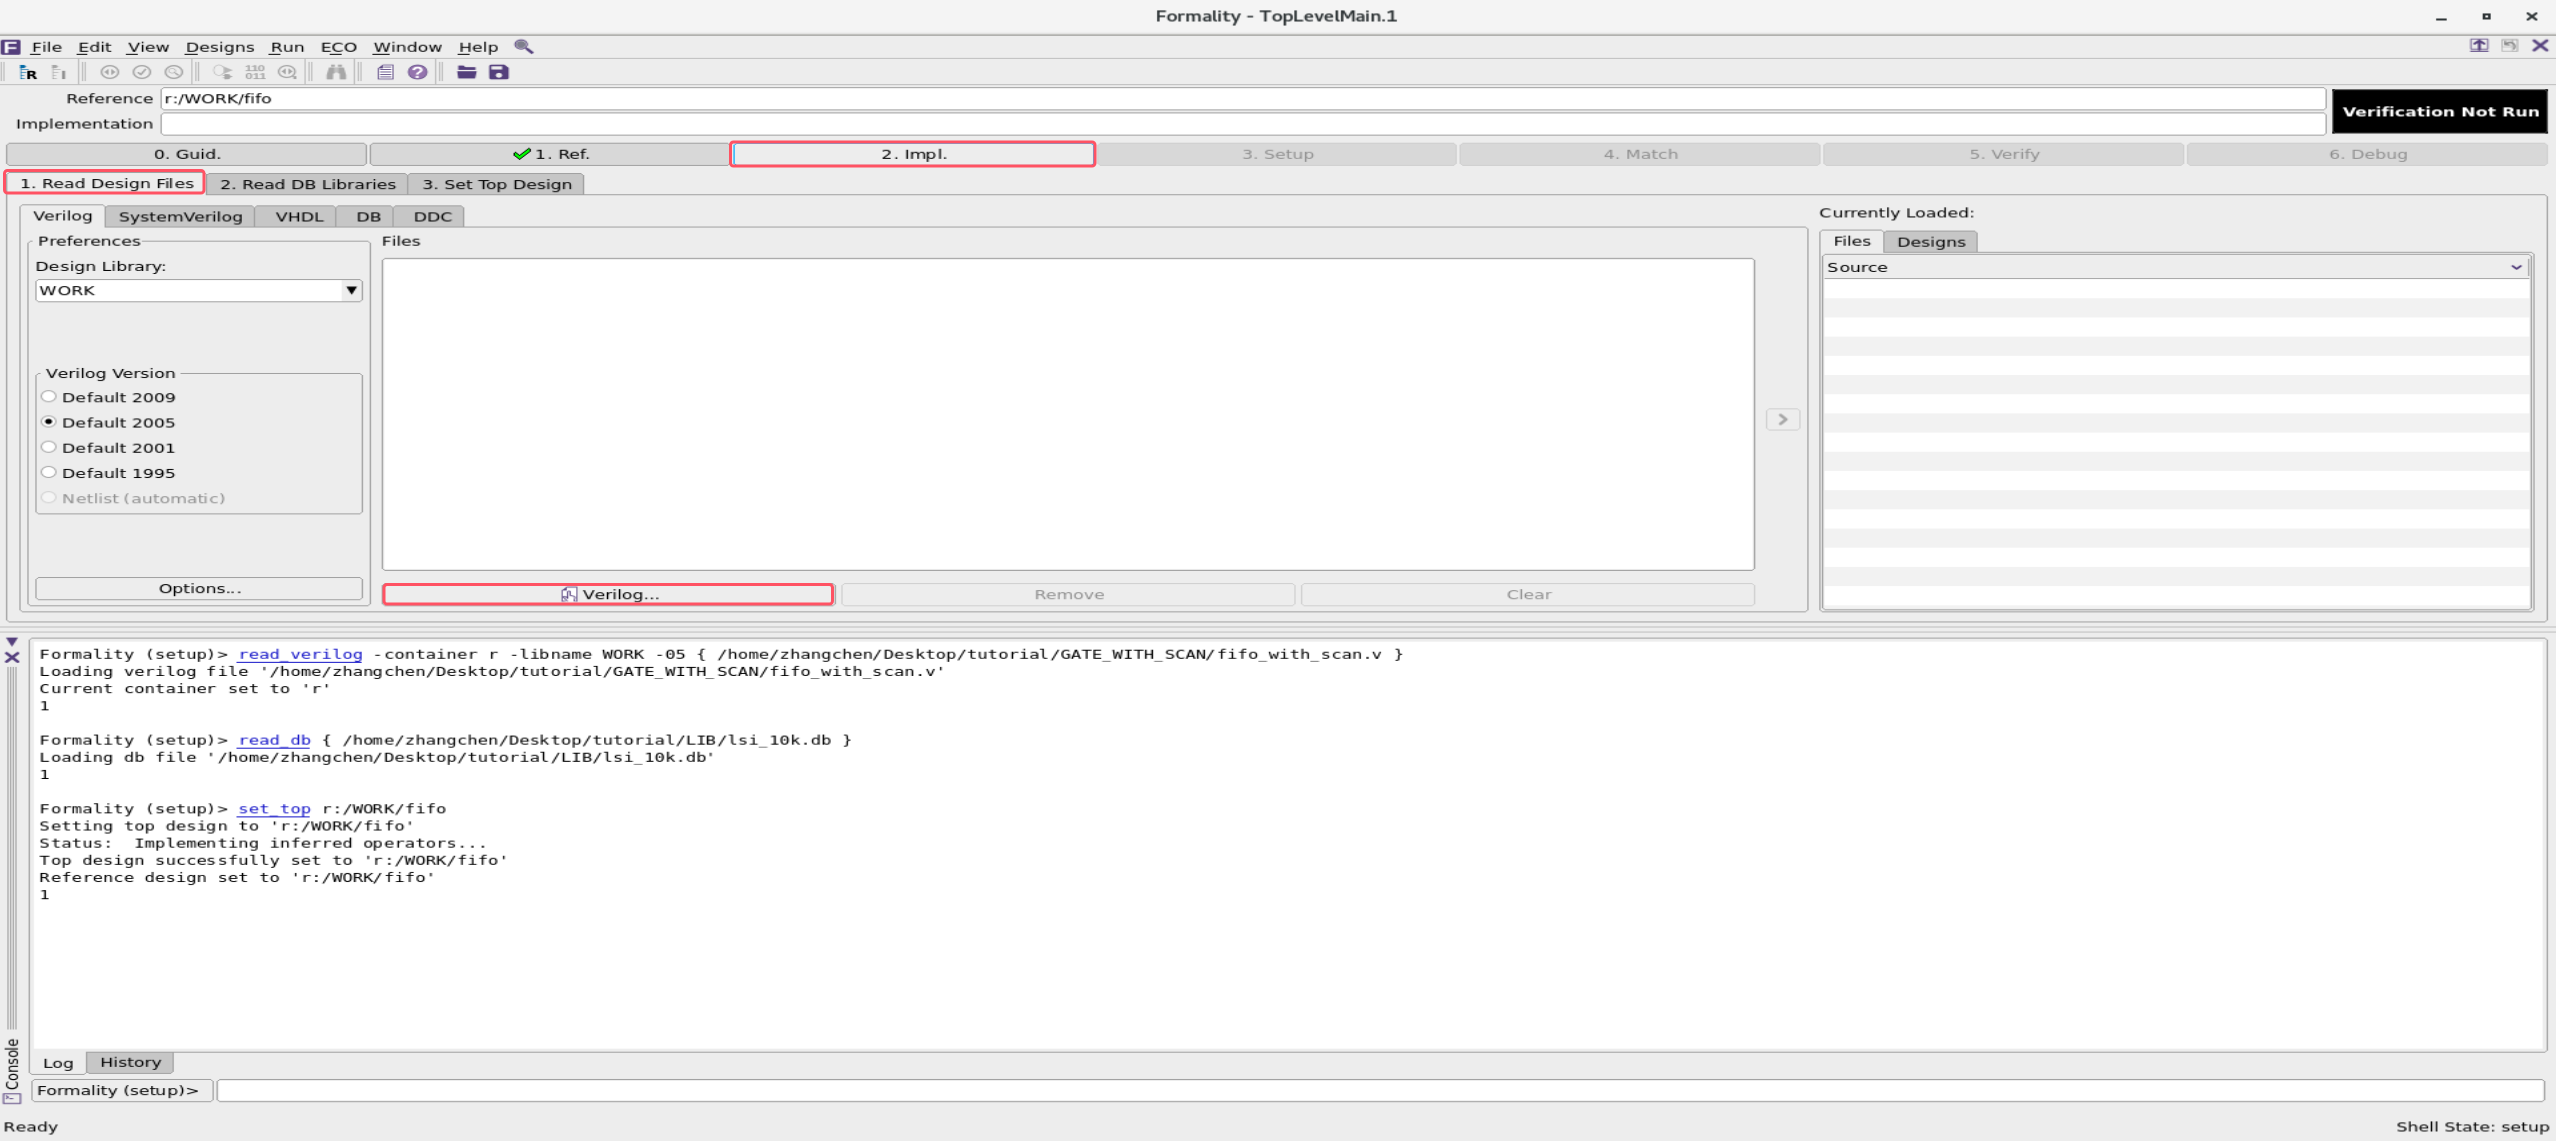This screenshot has width=2556, height=1141.
Task: Click the Run Verify checkmark toolbar icon
Action: 142,72
